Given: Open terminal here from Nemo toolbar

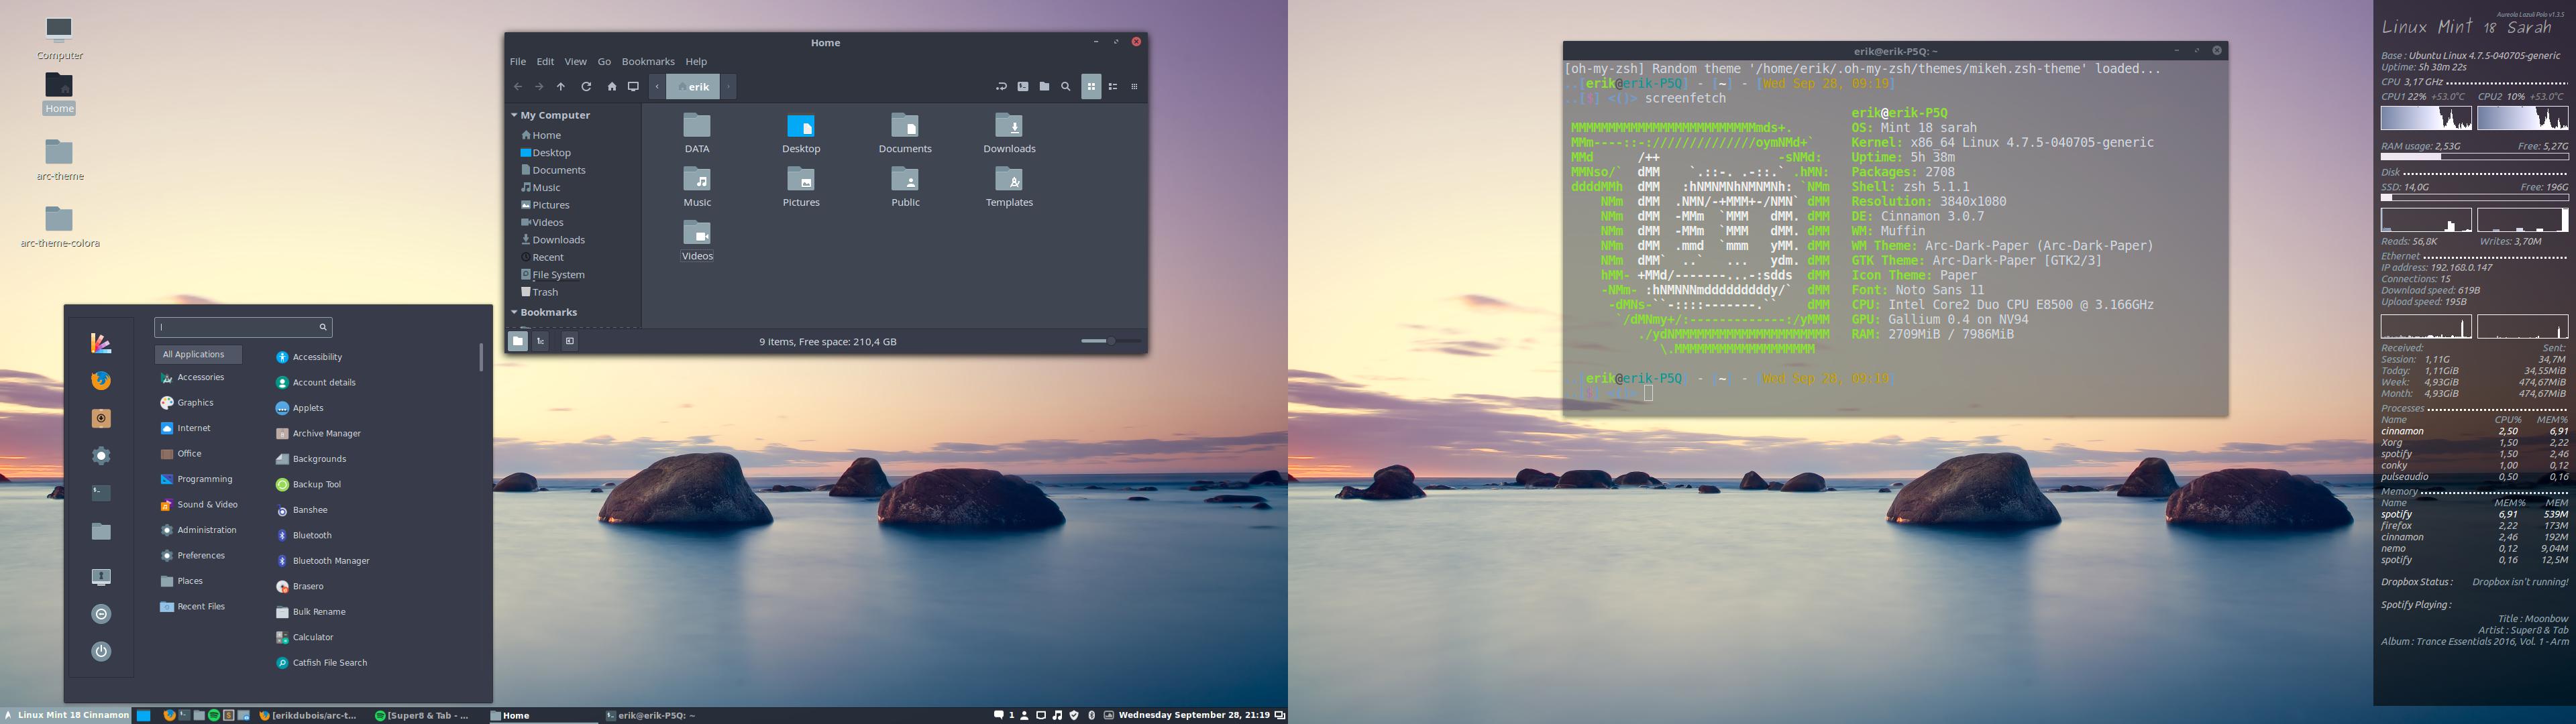Looking at the screenshot, I should (1023, 87).
